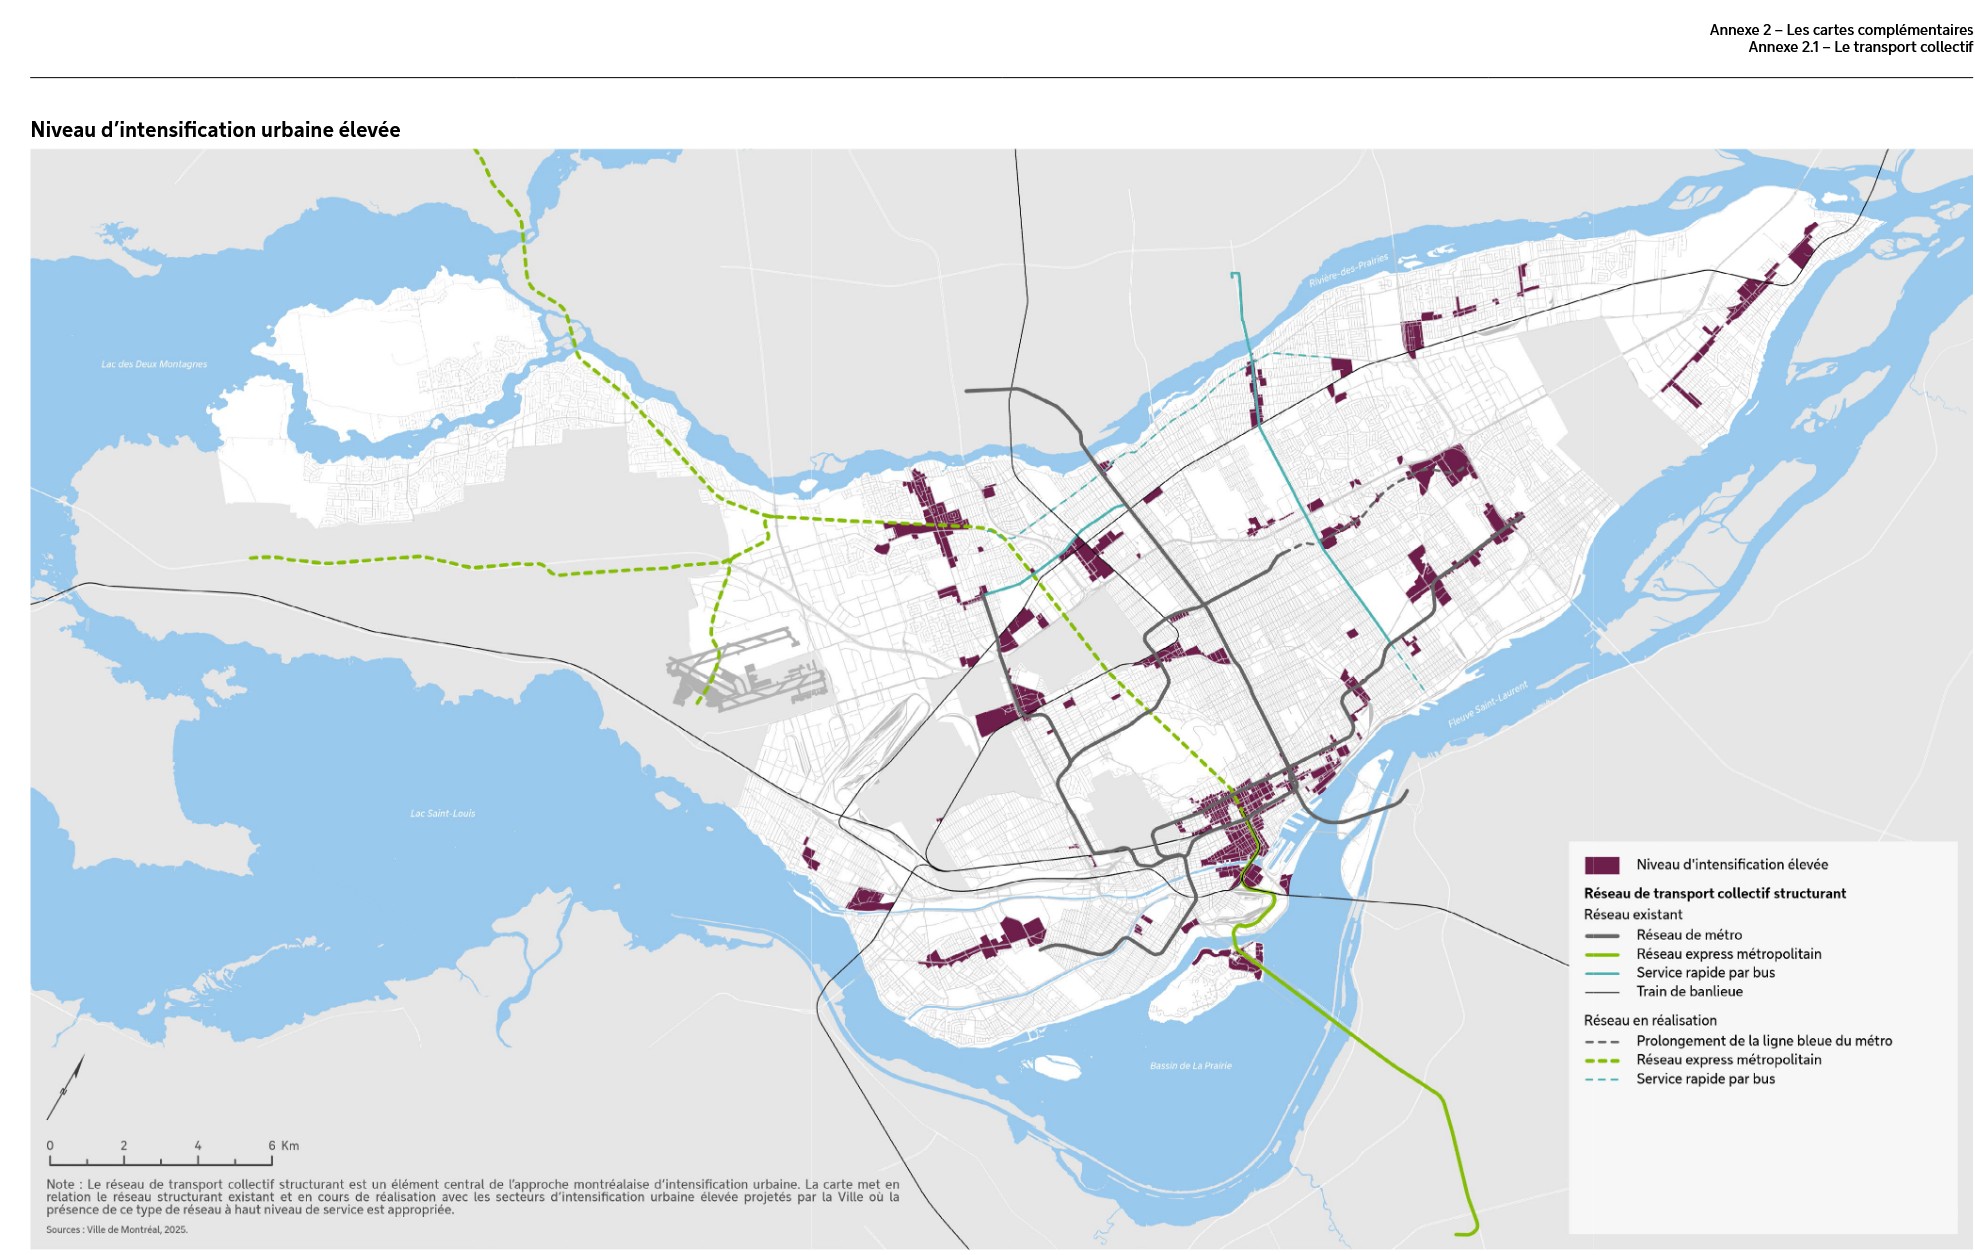Click the Réseau en réalisation legend subheading
This screenshot has height=1255, width=1975.
coord(1649,1021)
